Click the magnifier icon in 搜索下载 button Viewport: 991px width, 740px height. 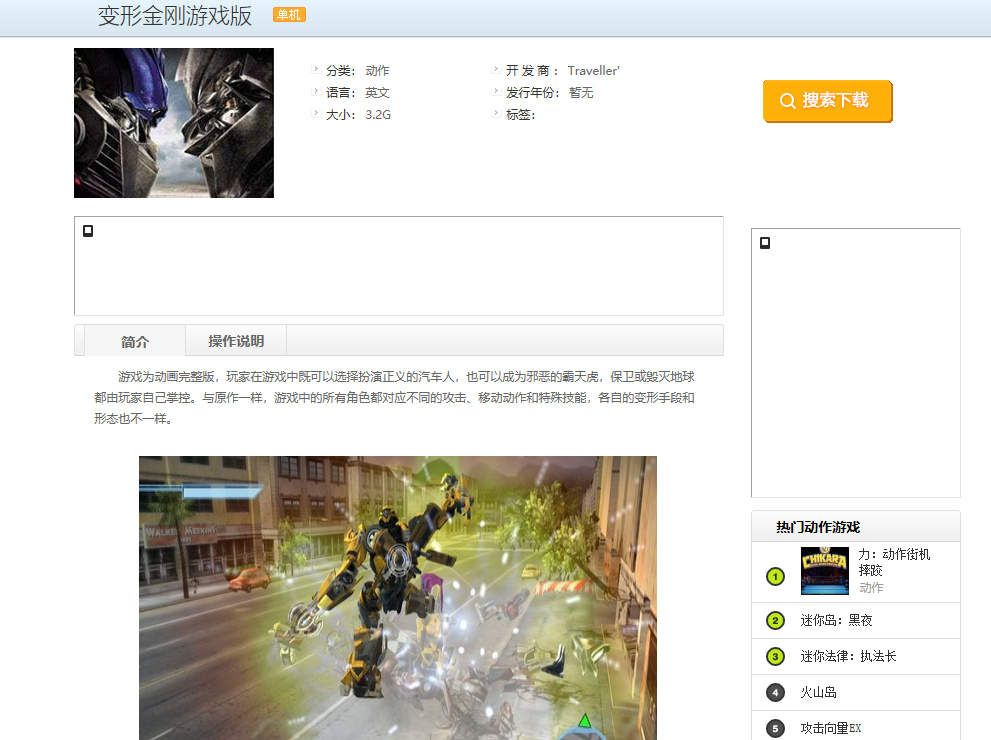pos(787,101)
